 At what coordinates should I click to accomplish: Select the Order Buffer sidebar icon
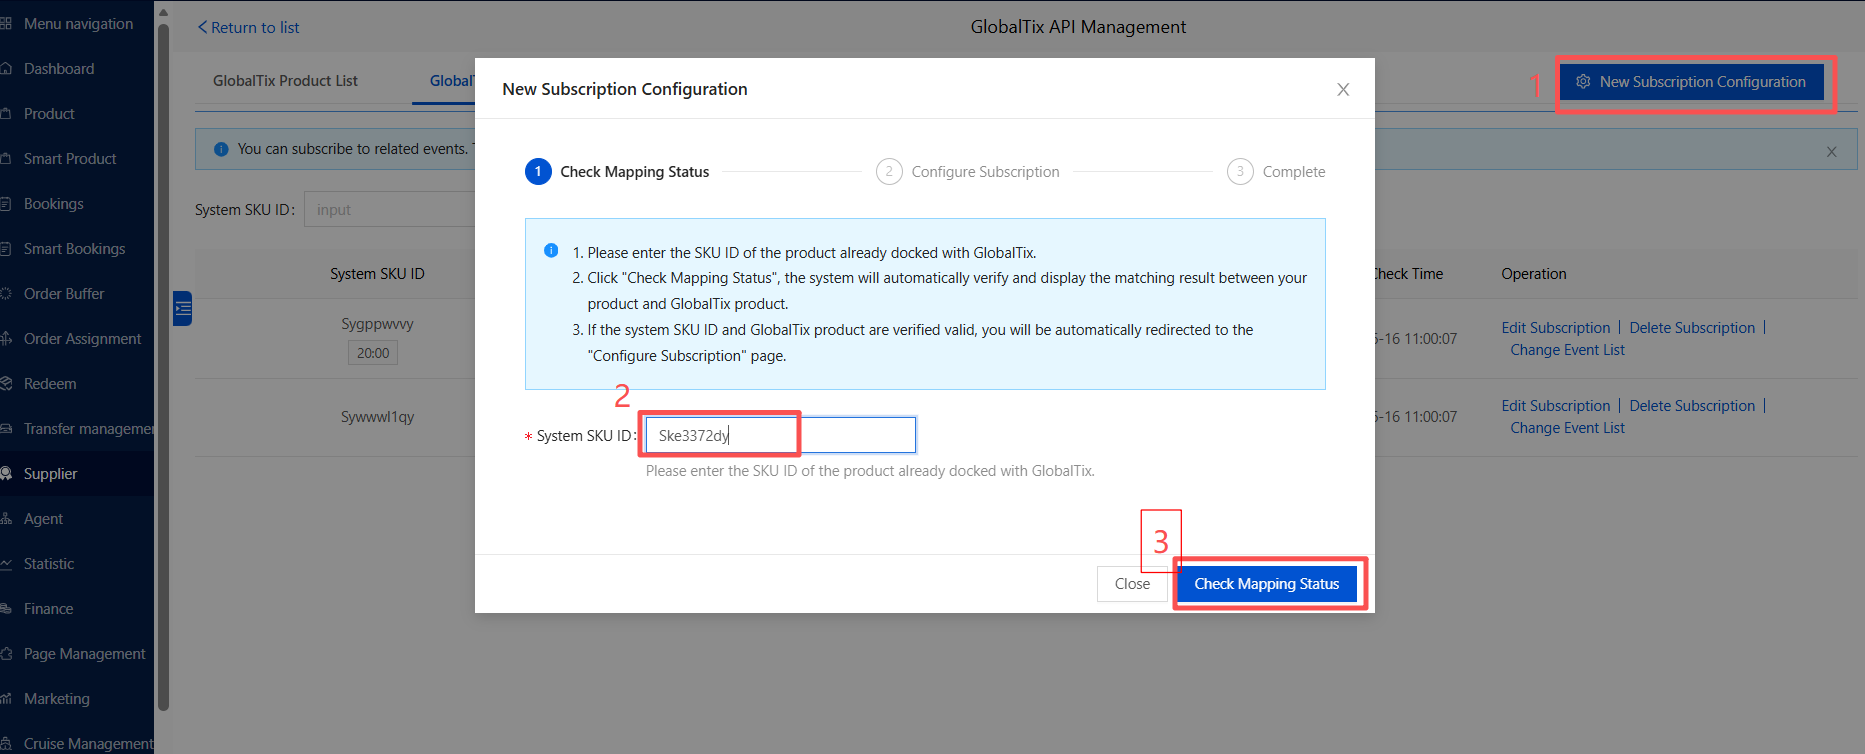[6, 294]
